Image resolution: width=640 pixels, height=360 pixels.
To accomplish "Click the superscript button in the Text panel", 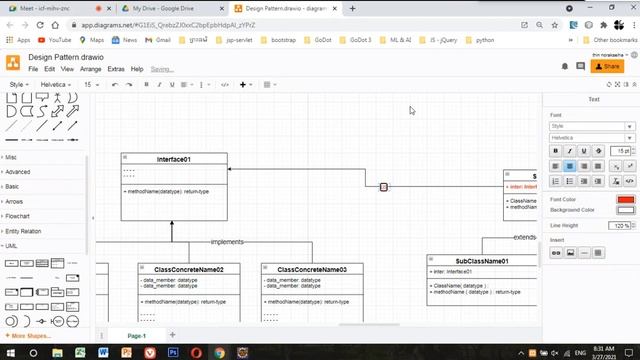I will pos(630,166).
